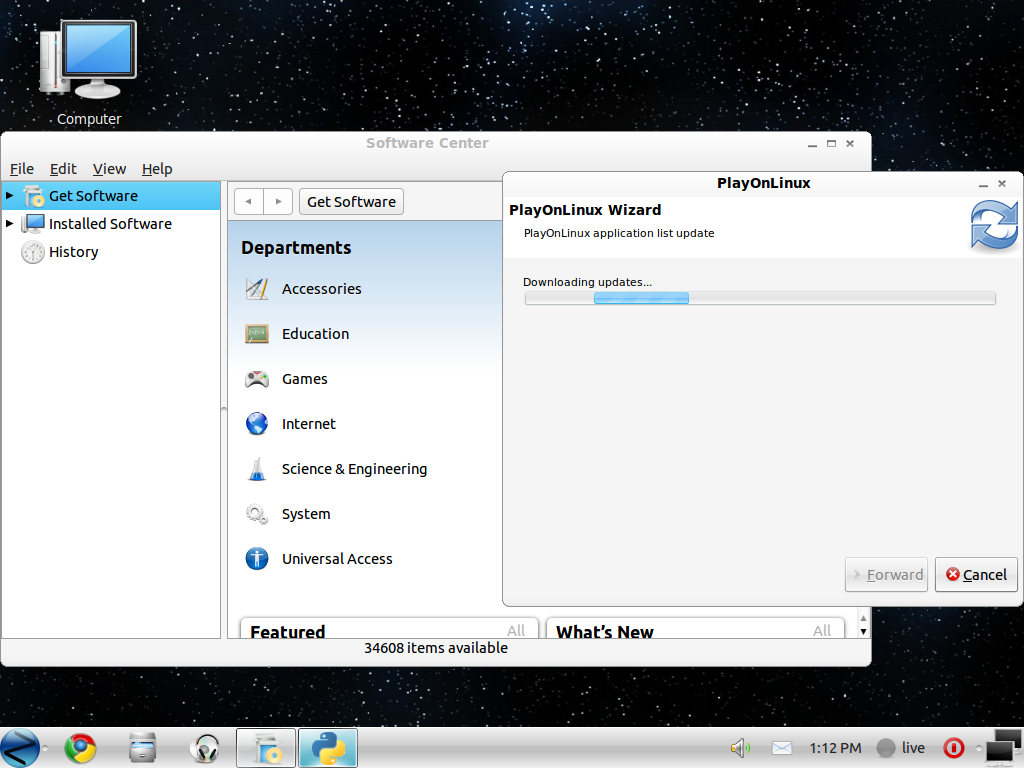Switch to PlayOnLinux Python taskbar entry
1024x768 pixels.
pyautogui.click(x=328, y=748)
